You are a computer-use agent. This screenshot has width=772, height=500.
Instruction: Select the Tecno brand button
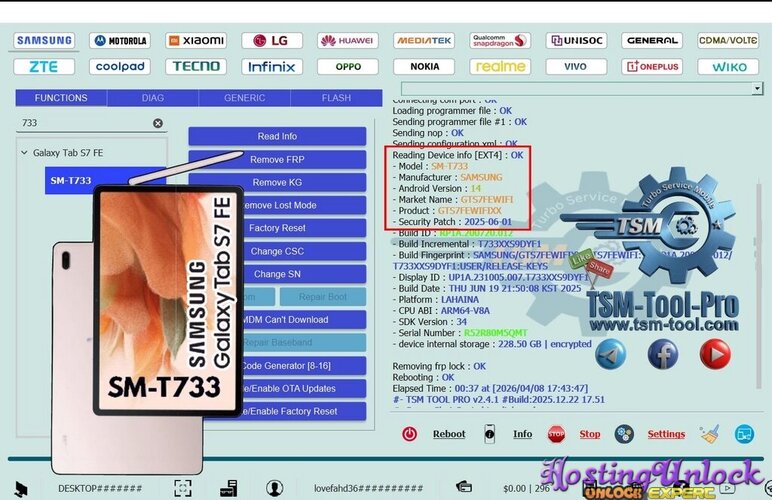(196, 66)
